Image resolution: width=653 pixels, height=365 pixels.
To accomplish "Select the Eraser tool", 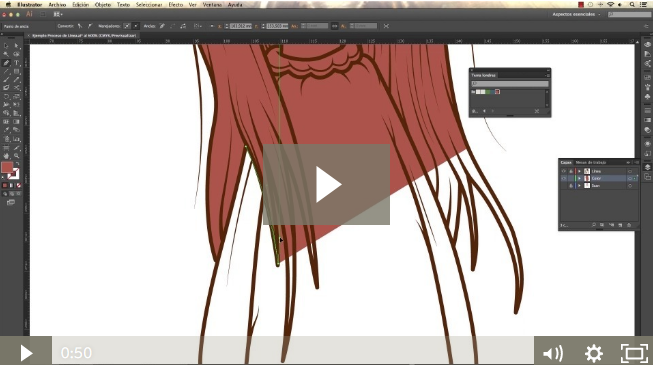I will coord(6,88).
